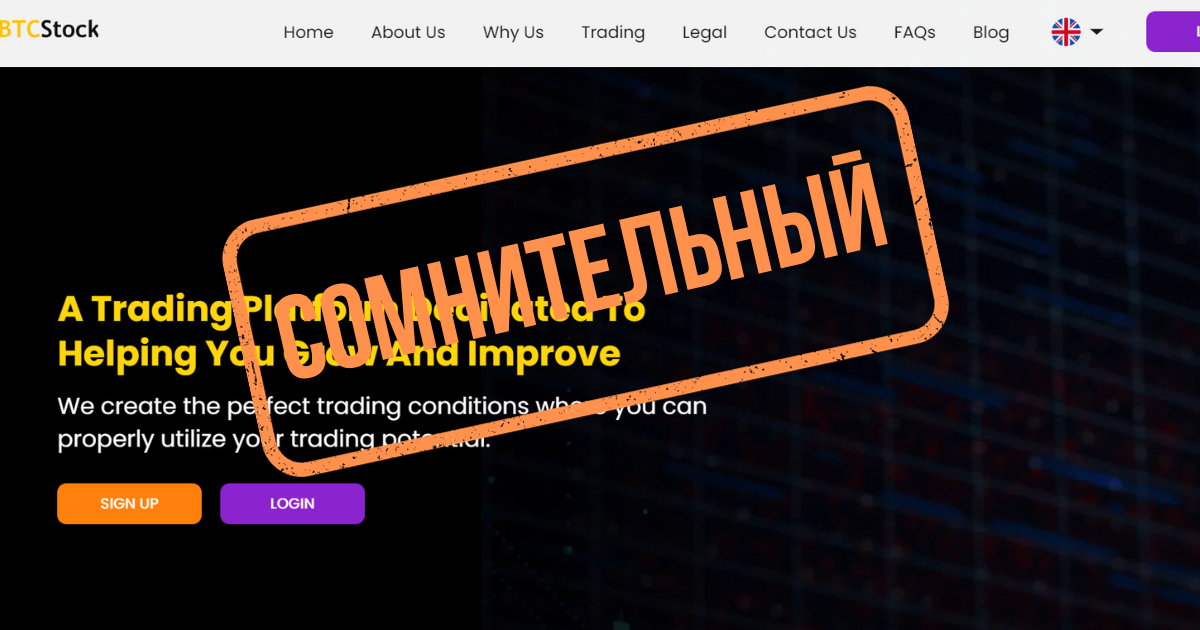Click the purple button in top-right header

(1173, 32)
